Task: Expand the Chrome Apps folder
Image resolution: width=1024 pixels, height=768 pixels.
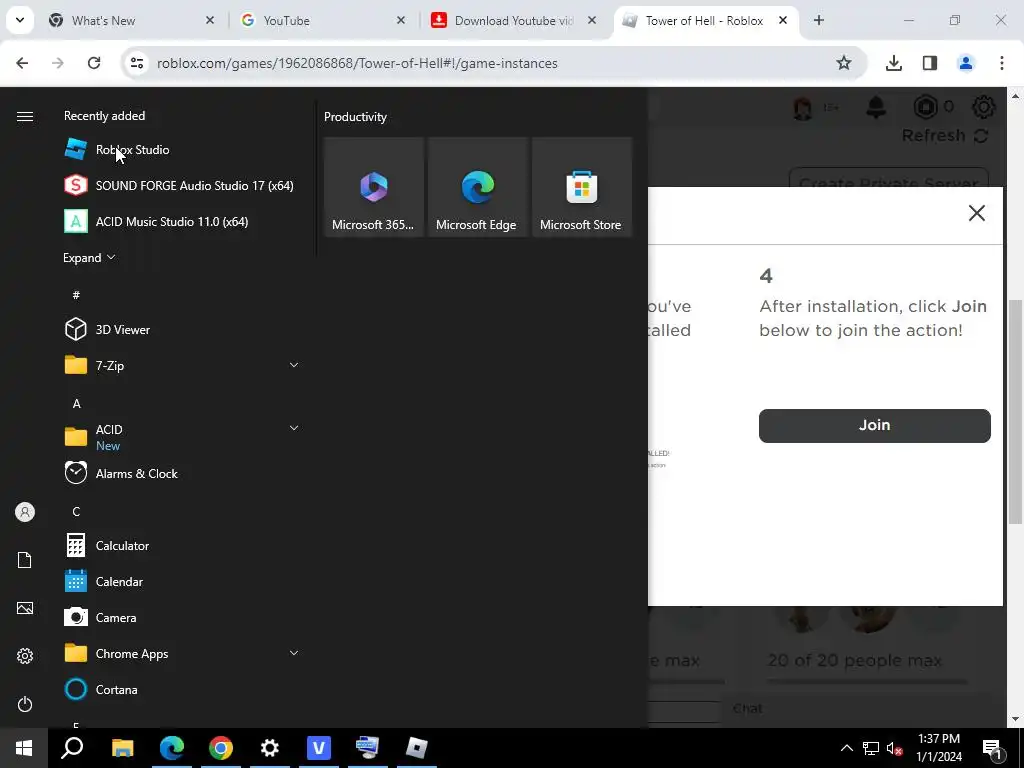Action: tap(294, 653)
